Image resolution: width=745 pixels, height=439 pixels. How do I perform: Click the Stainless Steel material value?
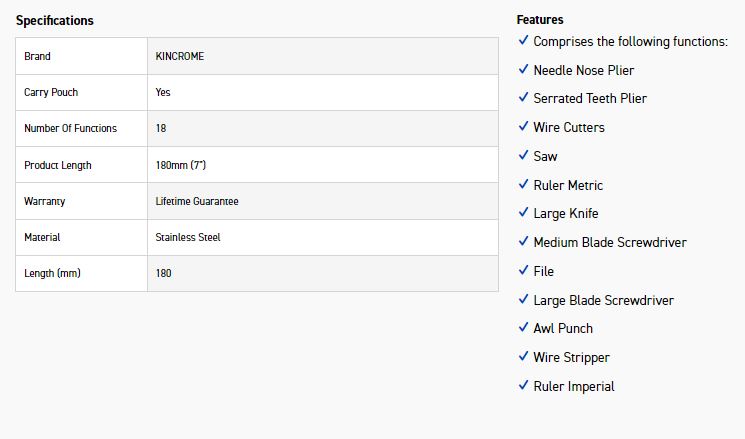[x=188, y=237]
